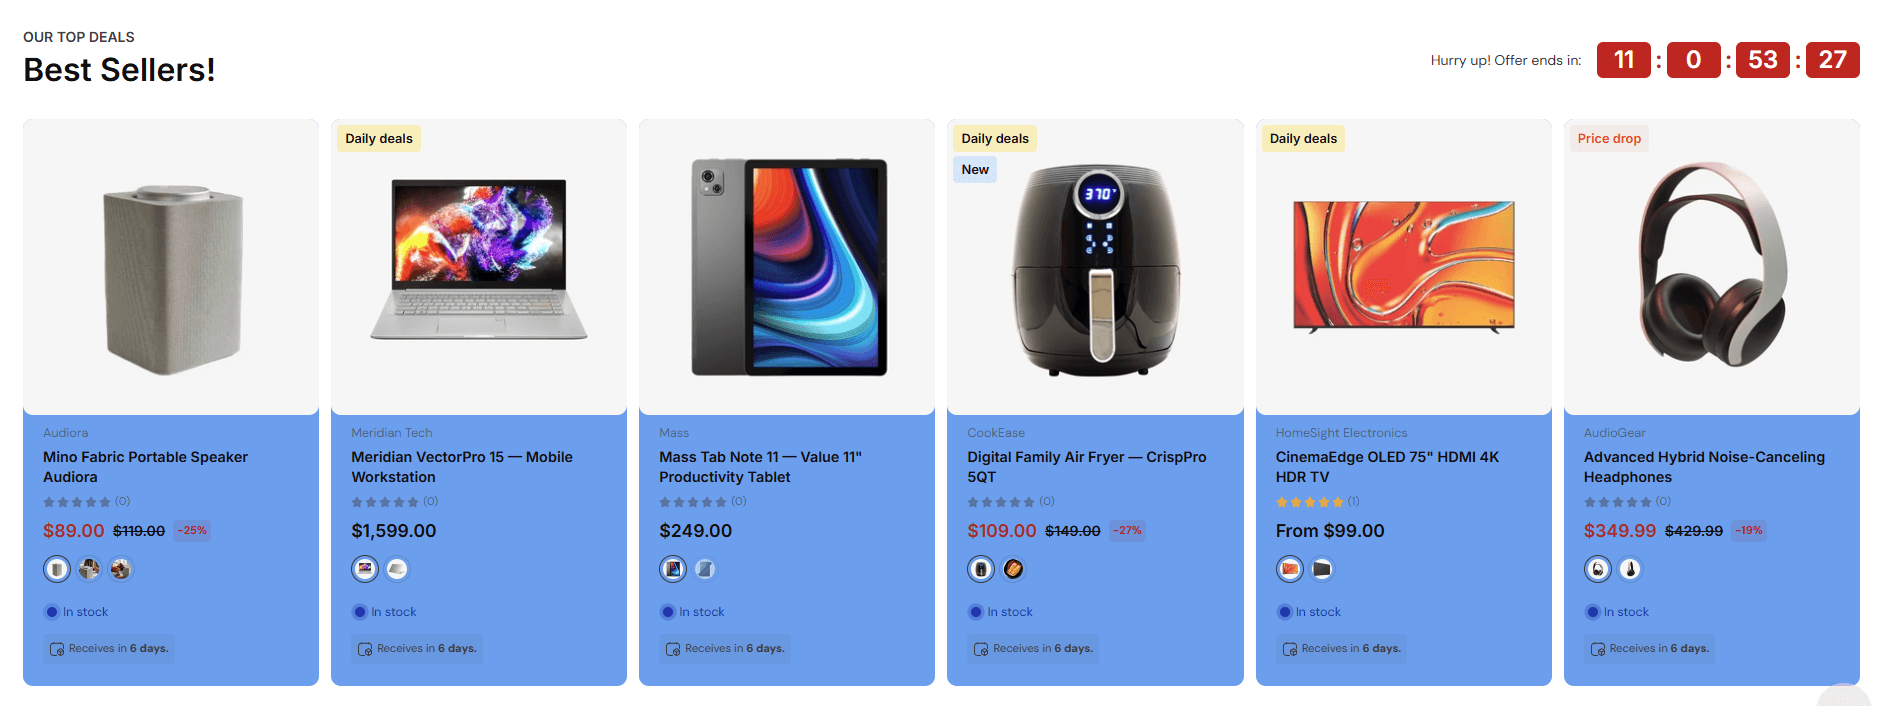Viewport: 1885px width, 706px height.
Task: Open the CinemaEdge OLED 75" HDR TV product page
Action: (x=1386, y=467)
